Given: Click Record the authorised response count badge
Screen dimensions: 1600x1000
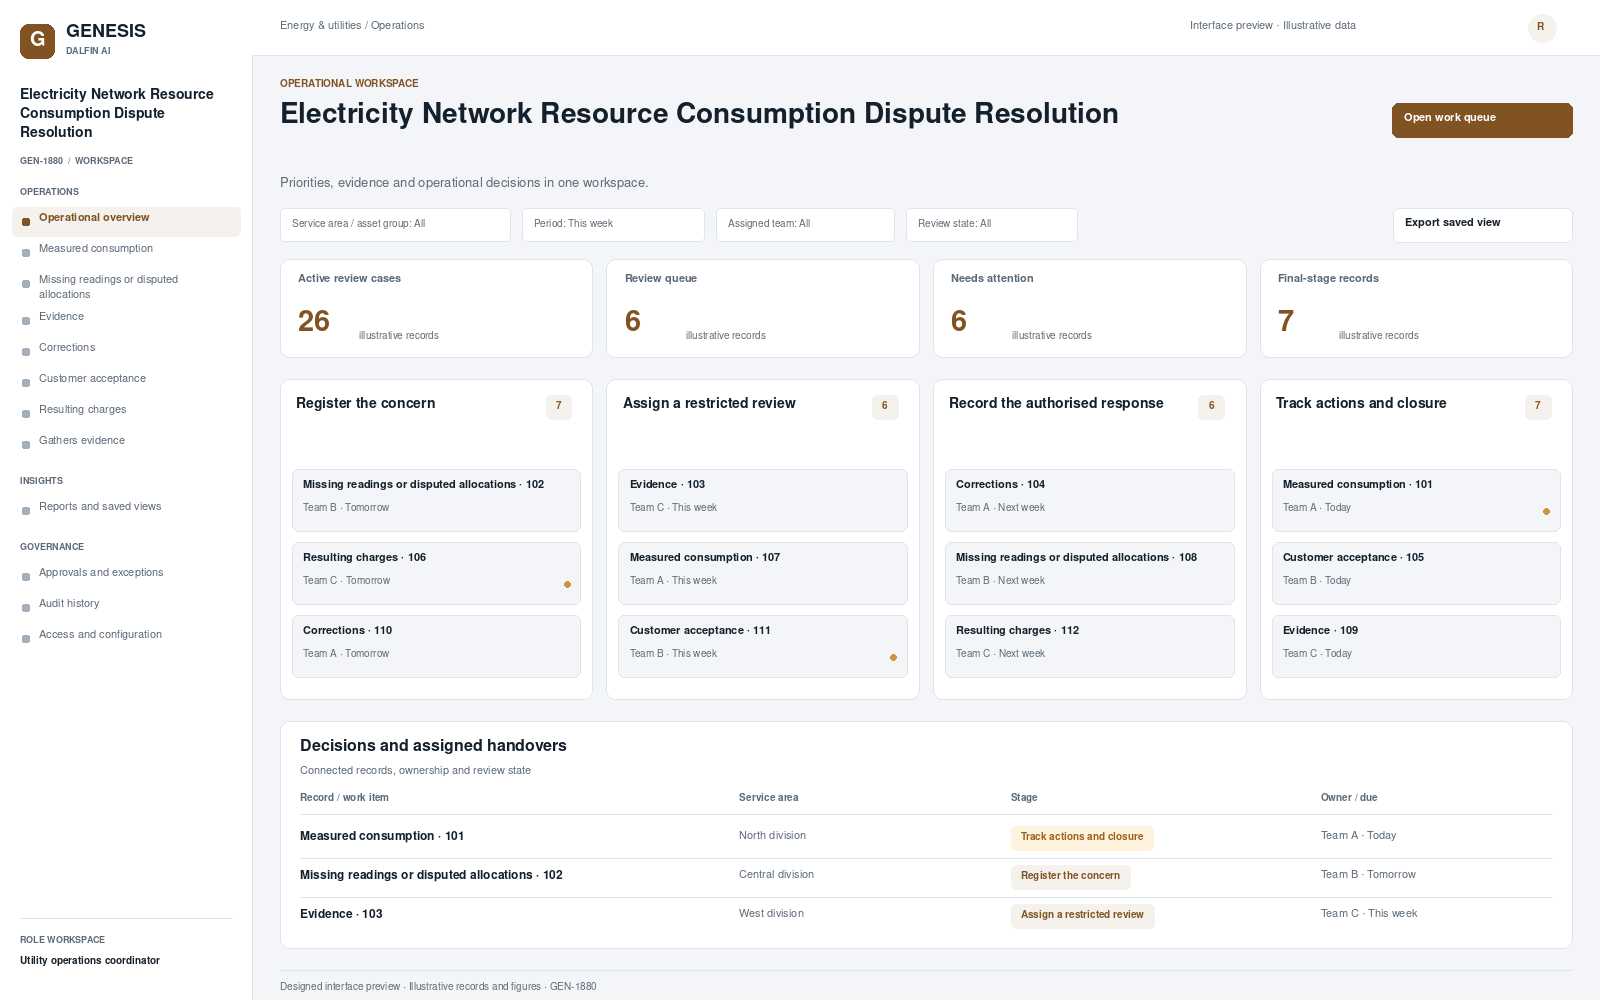Looking at the screenshot, I should (1211, 406).
